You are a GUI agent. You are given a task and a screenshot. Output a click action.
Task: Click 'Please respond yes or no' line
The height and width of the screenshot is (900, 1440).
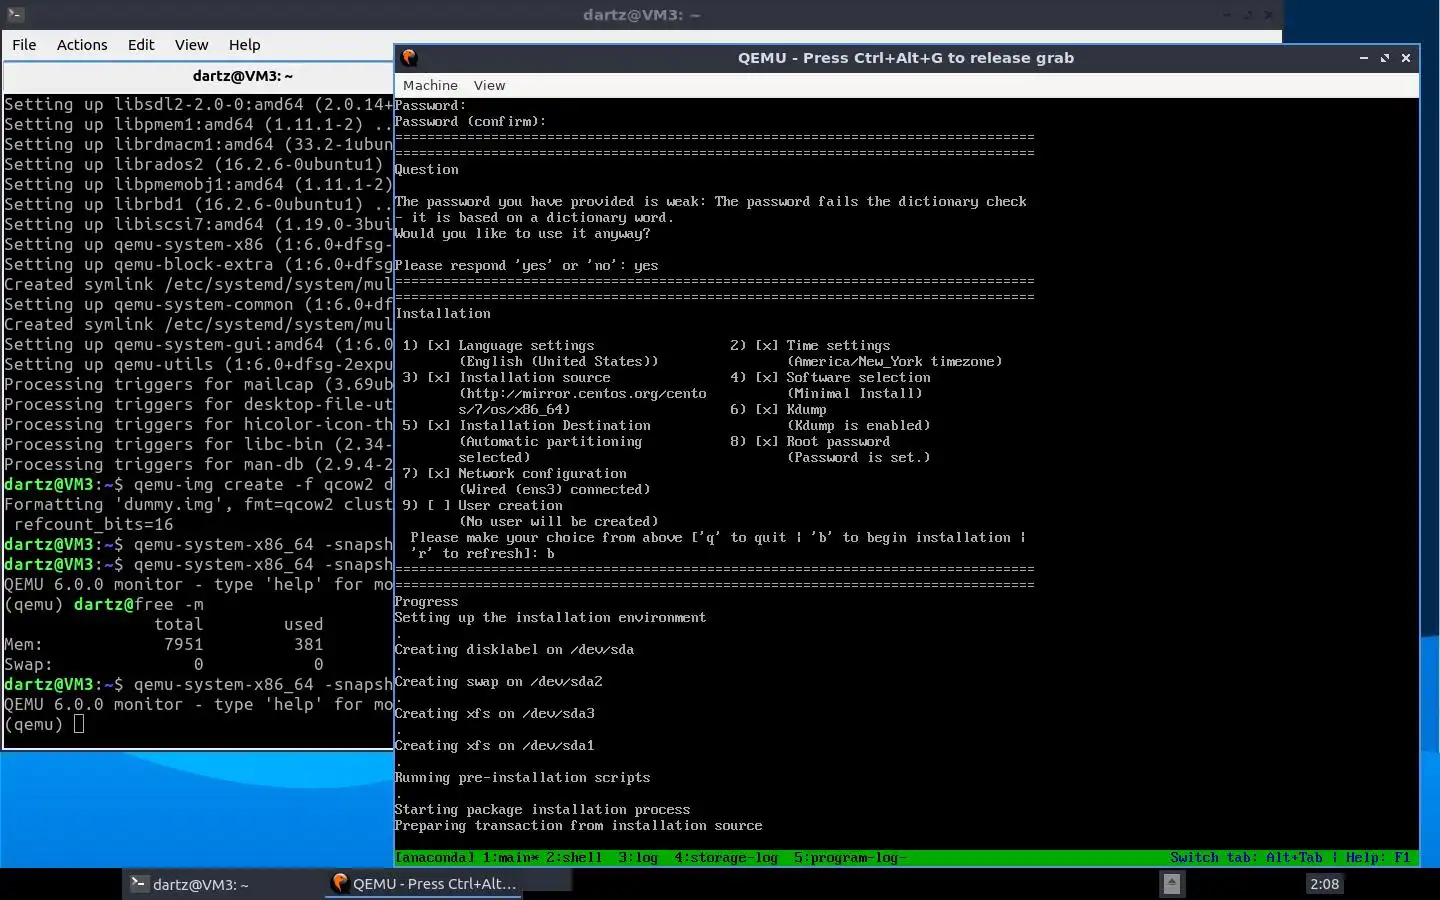[x=526, y=266]
